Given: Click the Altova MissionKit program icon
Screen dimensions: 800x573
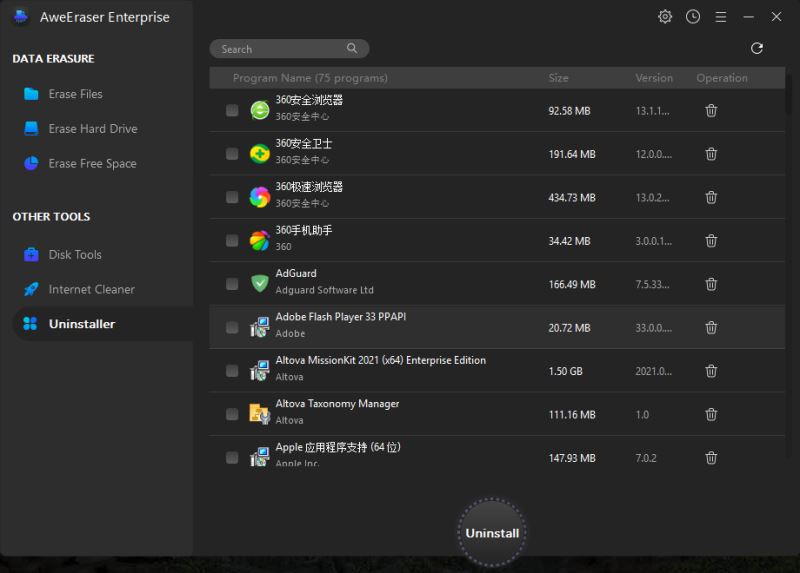Looking at the screenshot, I should (260, 370).
